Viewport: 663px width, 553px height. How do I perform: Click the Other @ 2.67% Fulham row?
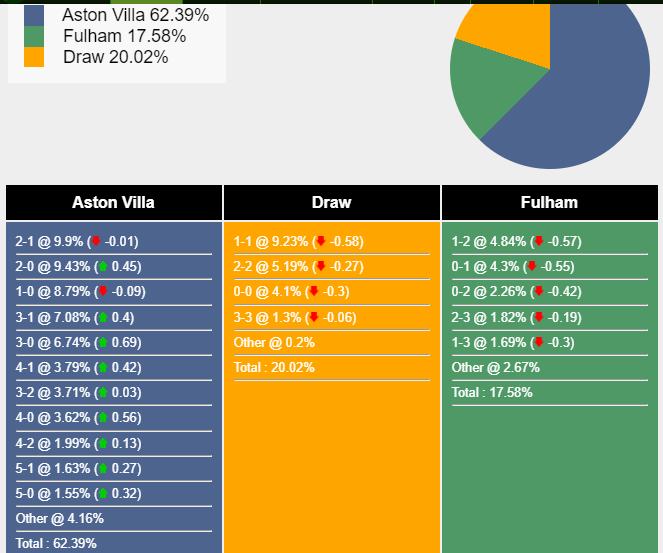click(x=550, y=367)
